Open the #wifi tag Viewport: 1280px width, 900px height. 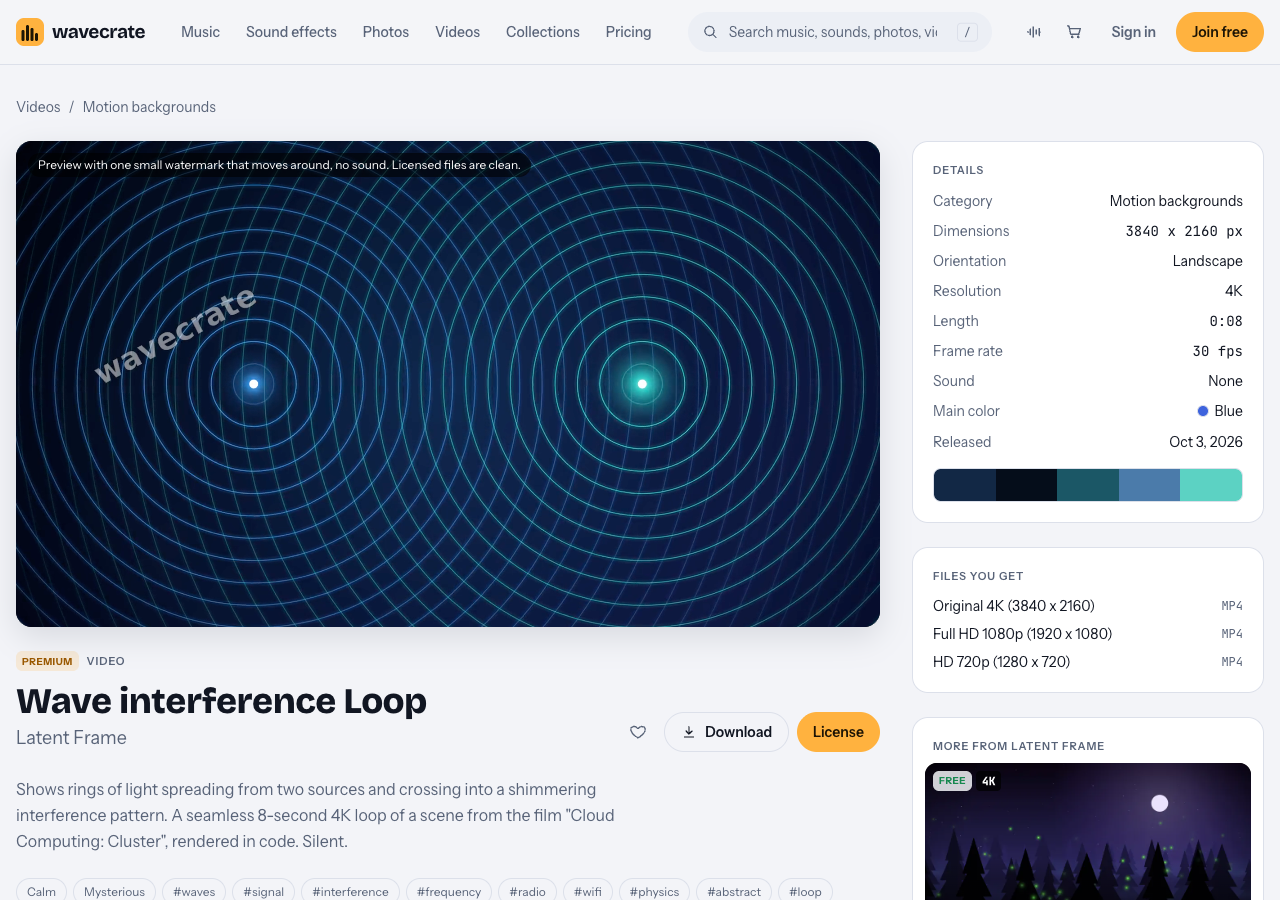pyautogui.click(x=588, y=891)
